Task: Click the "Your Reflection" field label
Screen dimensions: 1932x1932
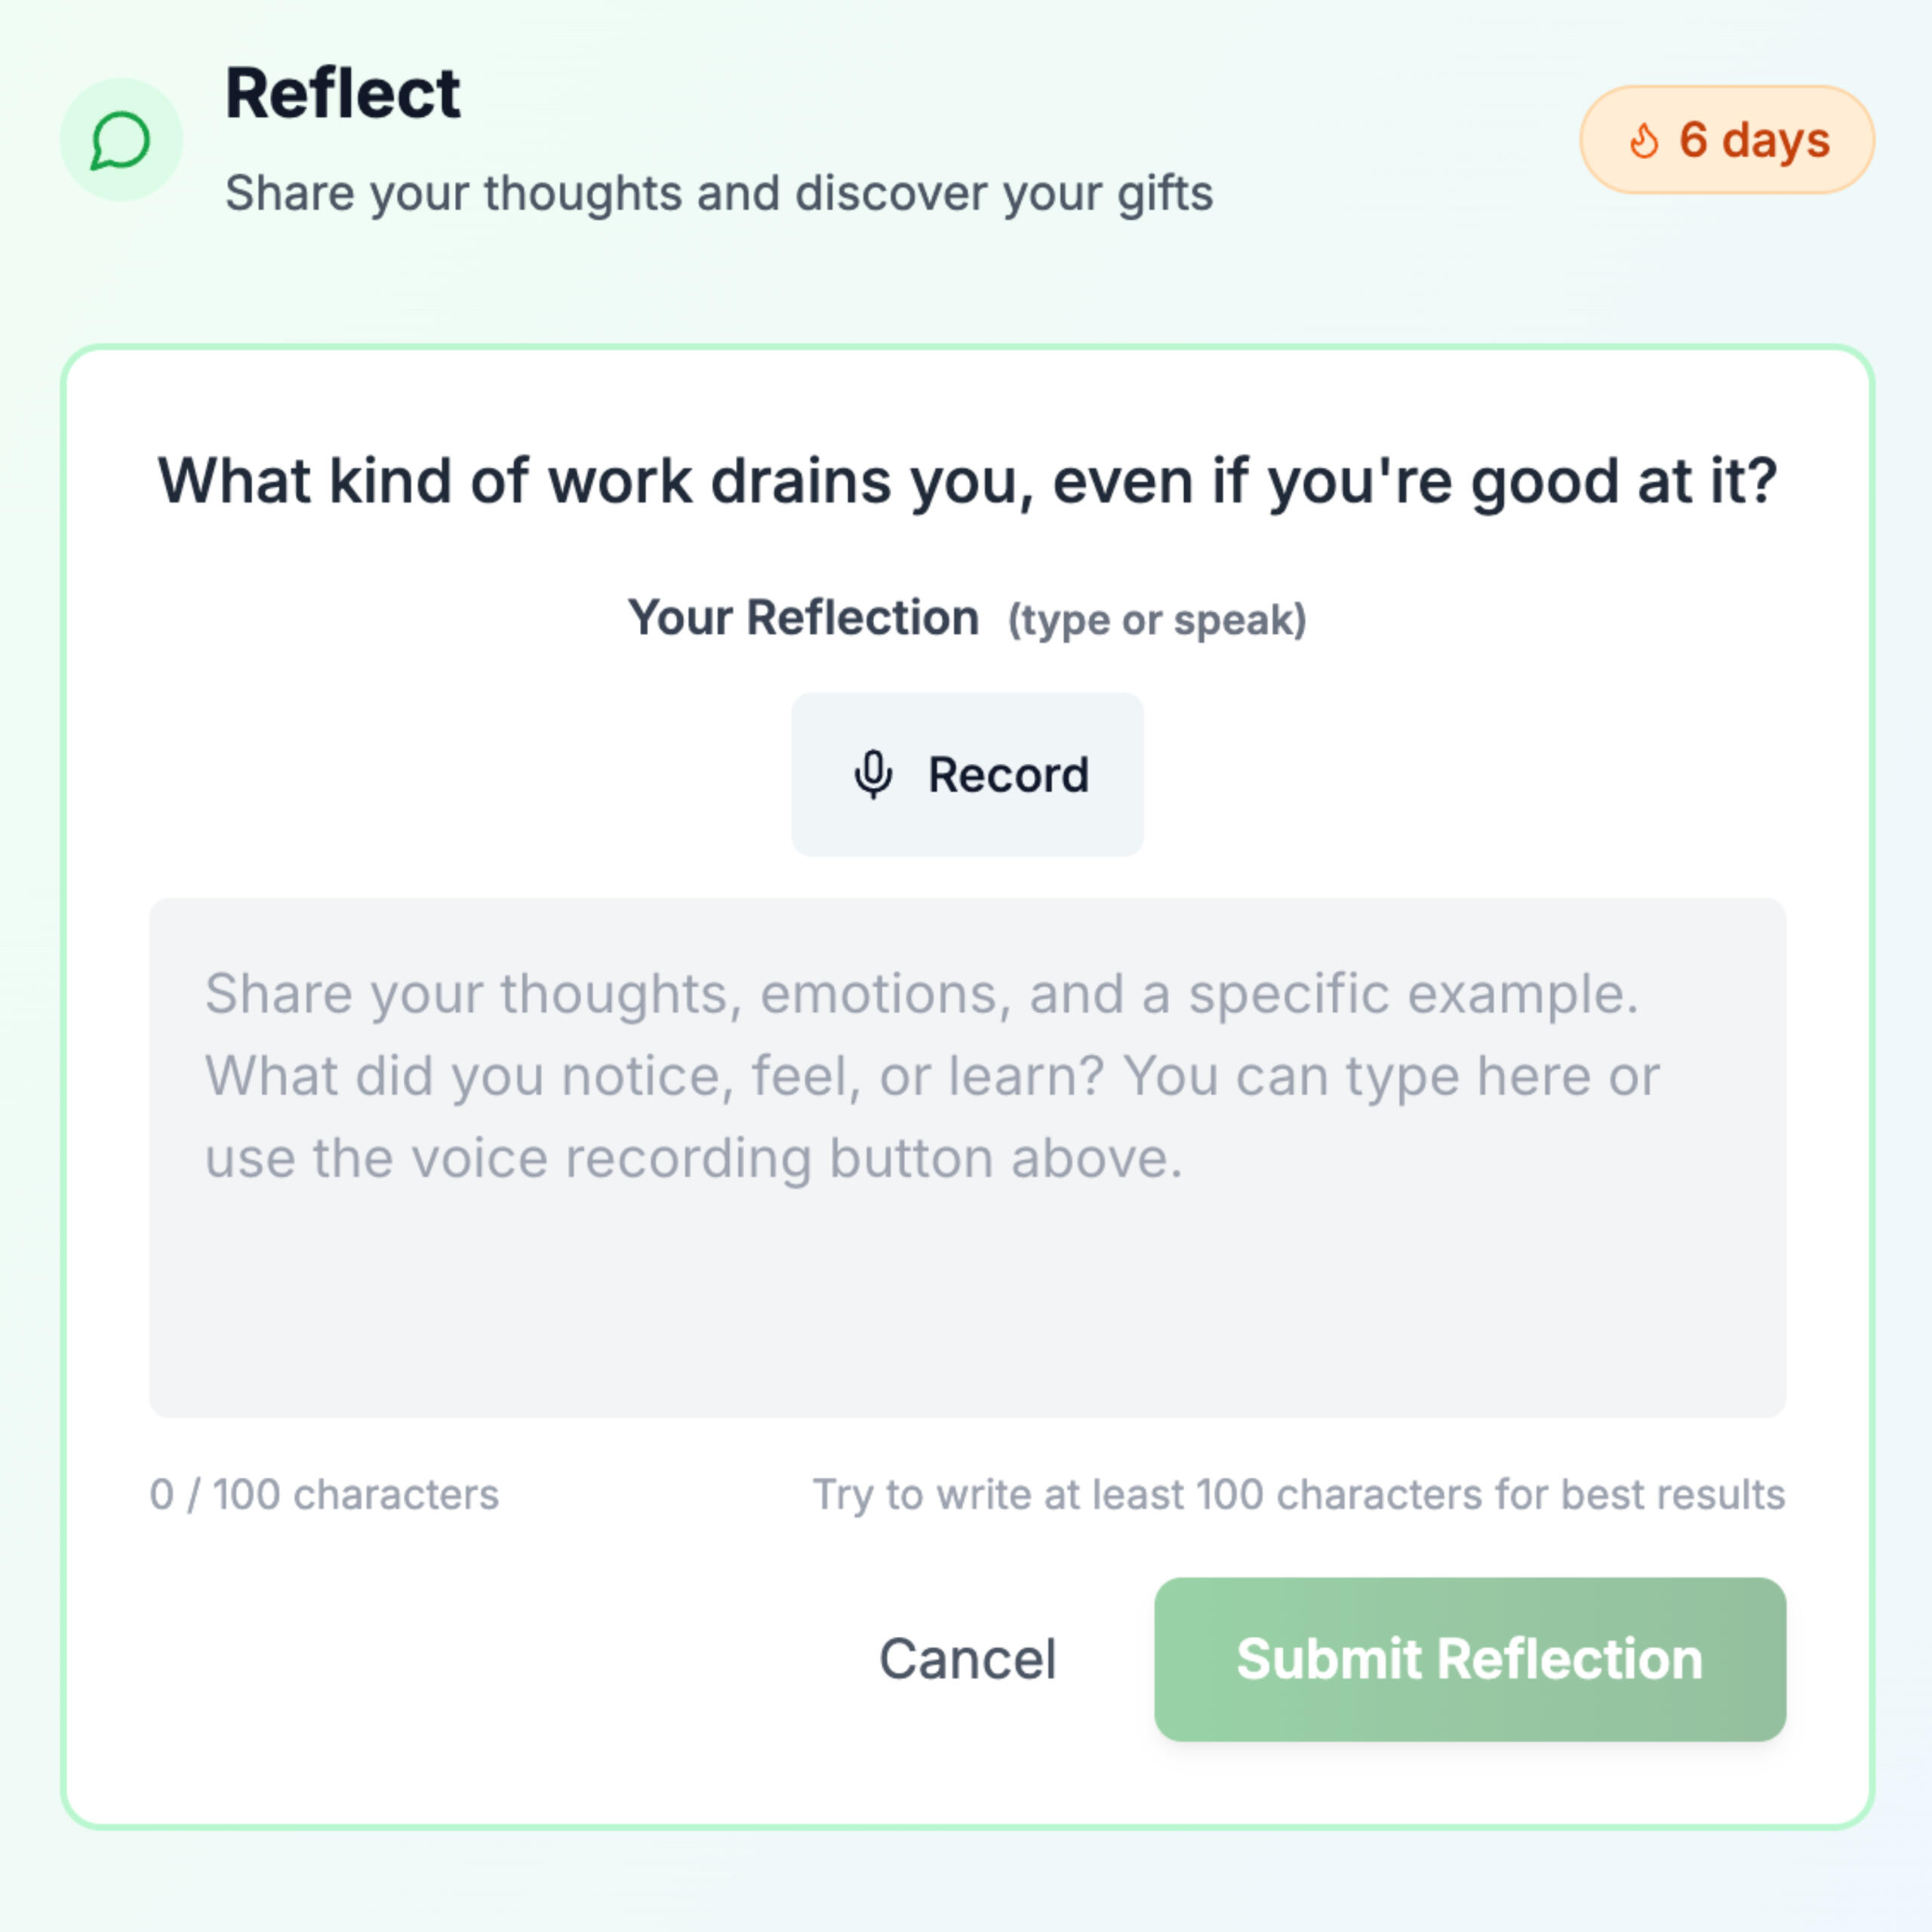Action: [x=803, y=618]
